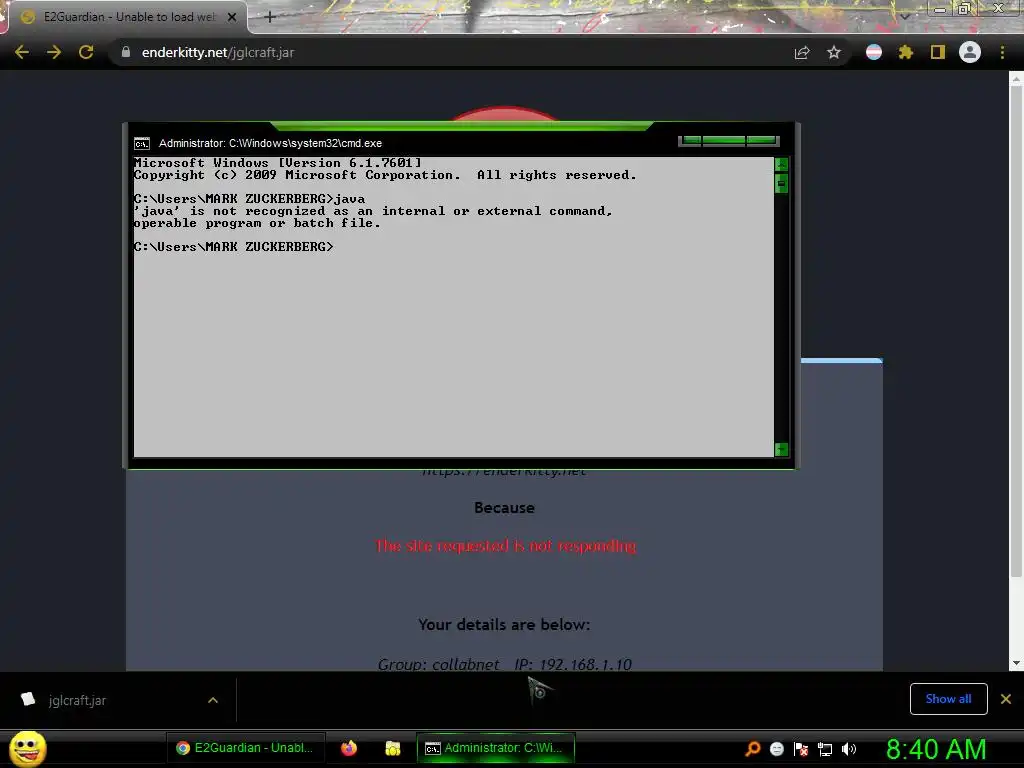
Task: Click cmd scrollbar up arrow
Action: (781, 164)
